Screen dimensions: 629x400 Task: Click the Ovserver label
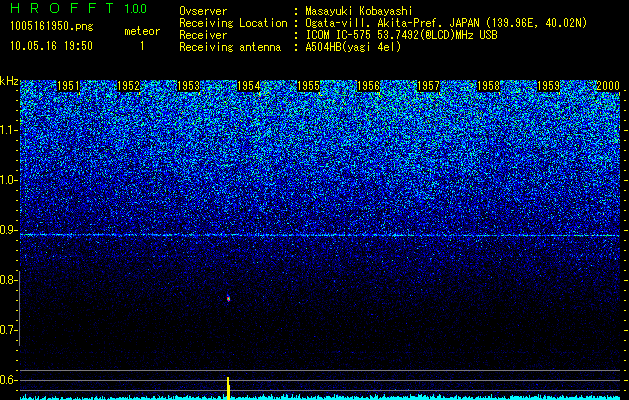(203, 11)
